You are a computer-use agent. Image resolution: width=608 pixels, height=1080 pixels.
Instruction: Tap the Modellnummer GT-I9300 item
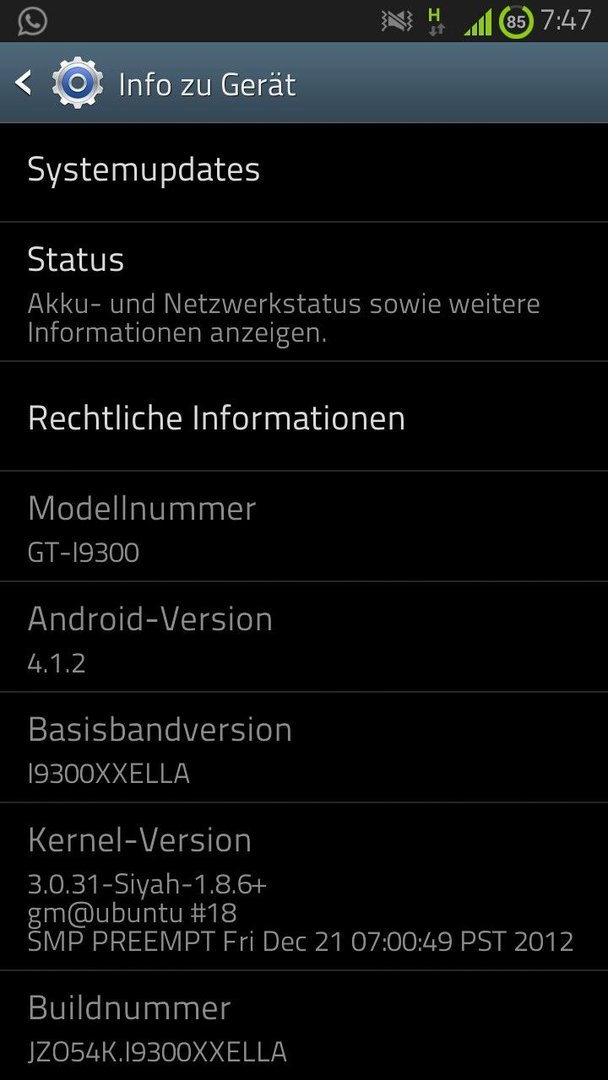pos(304,527)
